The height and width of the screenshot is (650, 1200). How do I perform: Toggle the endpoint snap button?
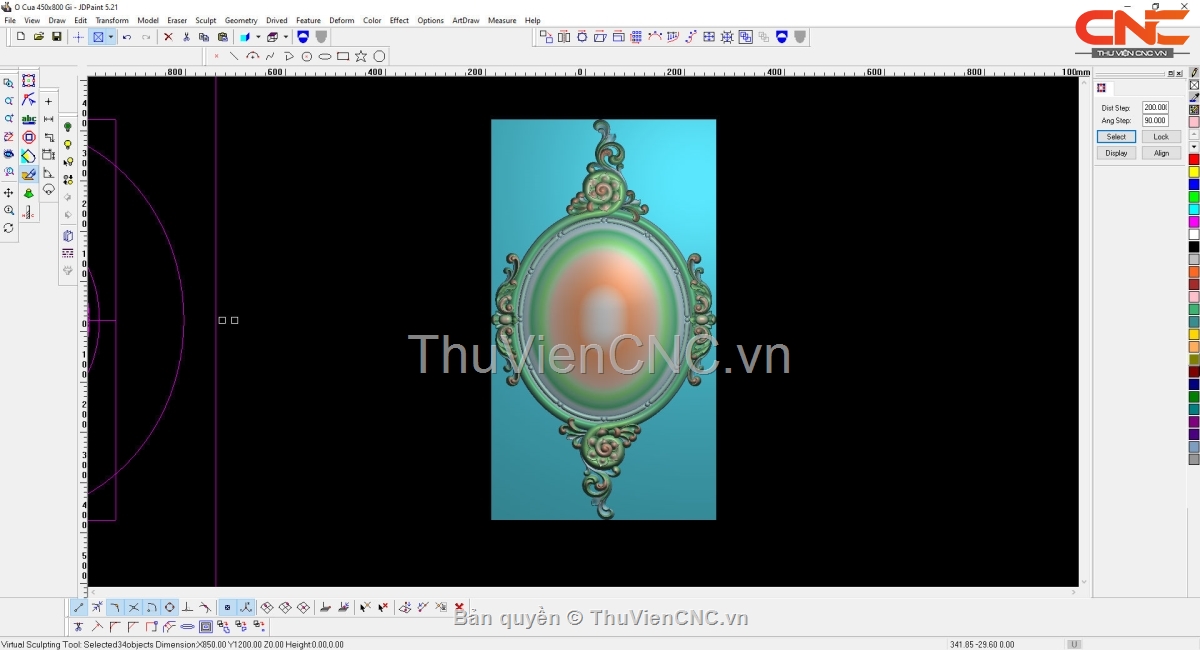pyautogui.click(x=79, y=607)
